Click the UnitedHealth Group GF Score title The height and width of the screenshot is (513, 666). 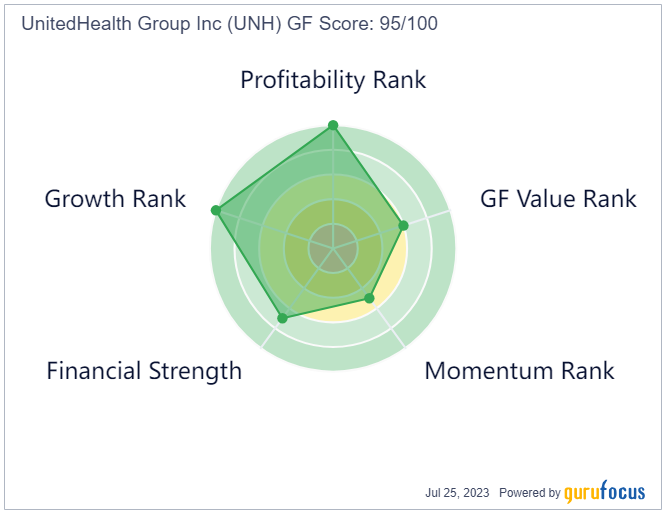click(229, 23)
